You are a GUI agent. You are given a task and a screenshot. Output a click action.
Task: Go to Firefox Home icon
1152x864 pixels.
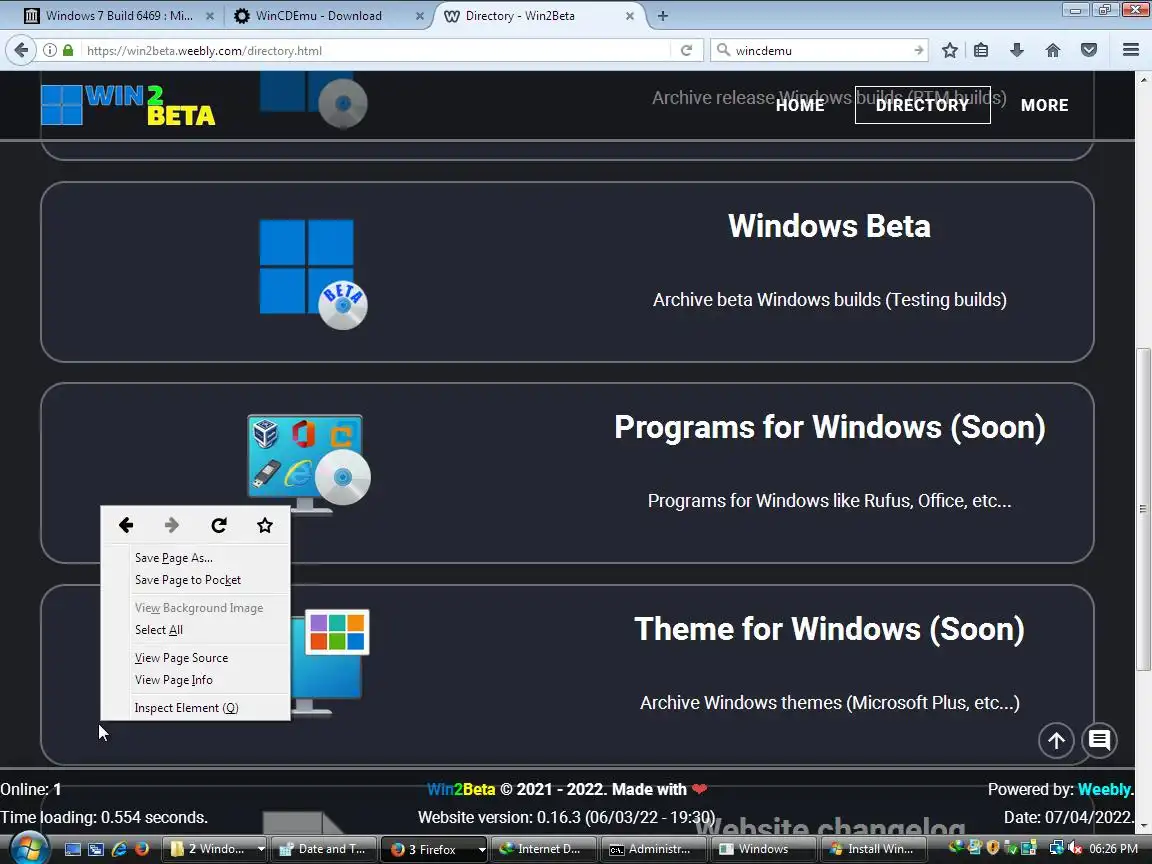1053,50
